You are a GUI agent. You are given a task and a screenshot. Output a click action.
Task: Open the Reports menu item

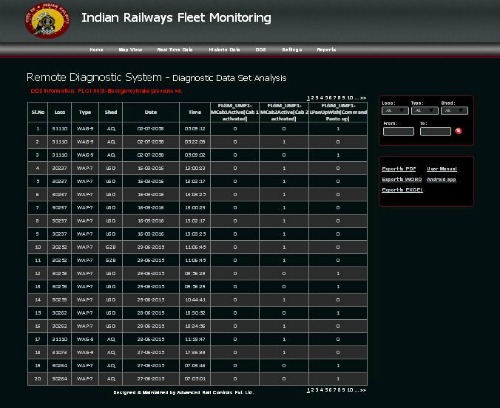(326, 50)
